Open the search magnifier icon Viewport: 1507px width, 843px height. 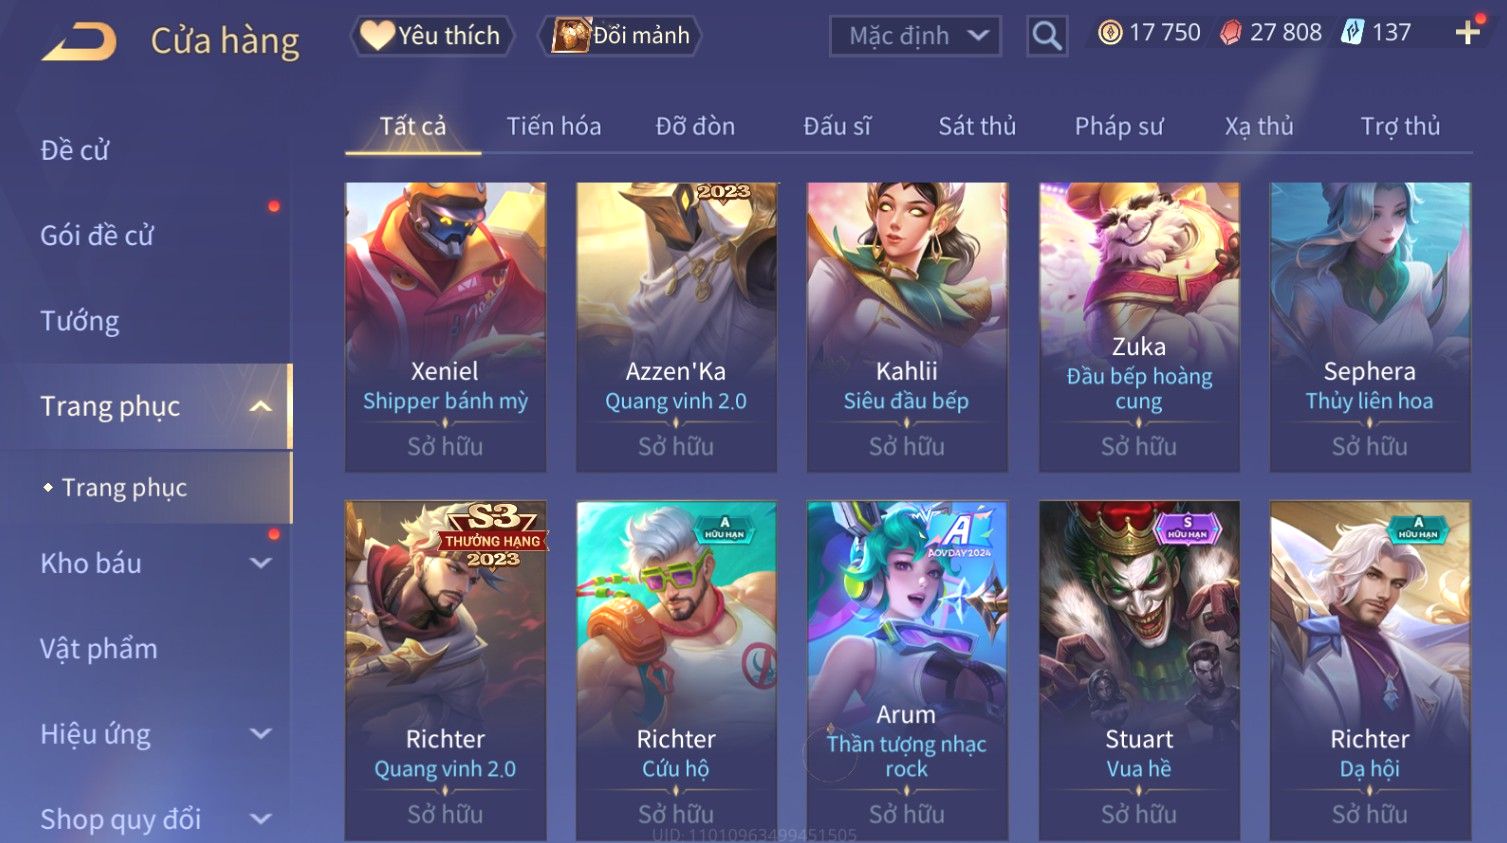(x=1047, y=36)
